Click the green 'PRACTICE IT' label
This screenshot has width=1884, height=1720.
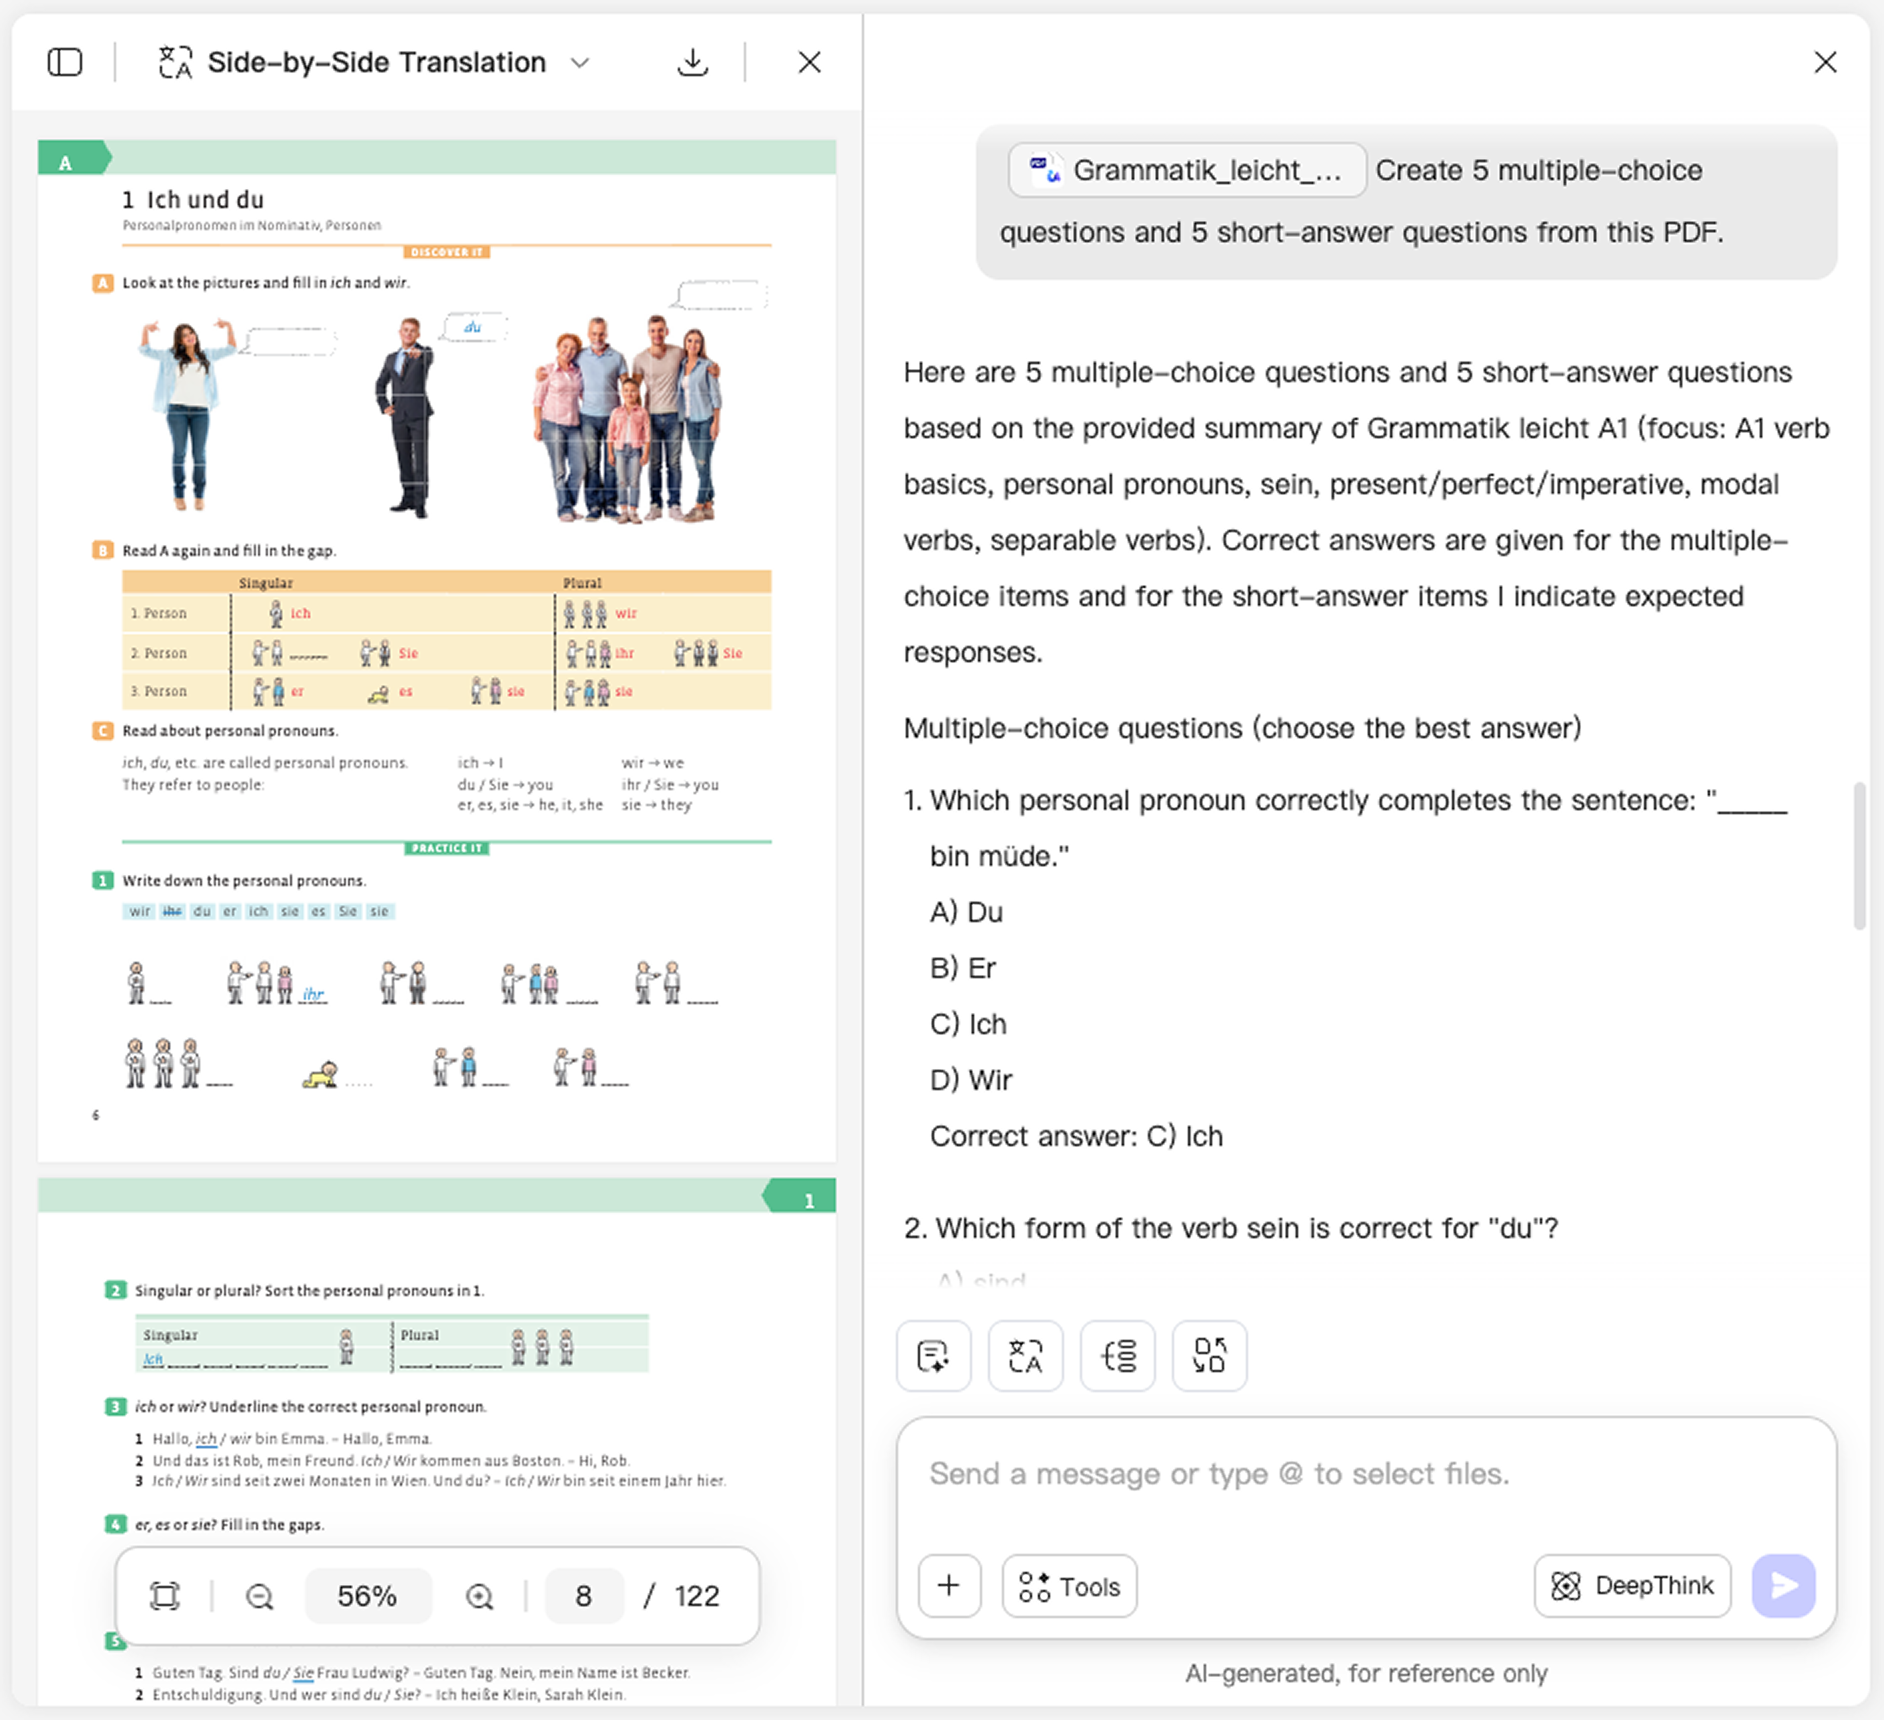pyautogui.click(x=446, y=848)
